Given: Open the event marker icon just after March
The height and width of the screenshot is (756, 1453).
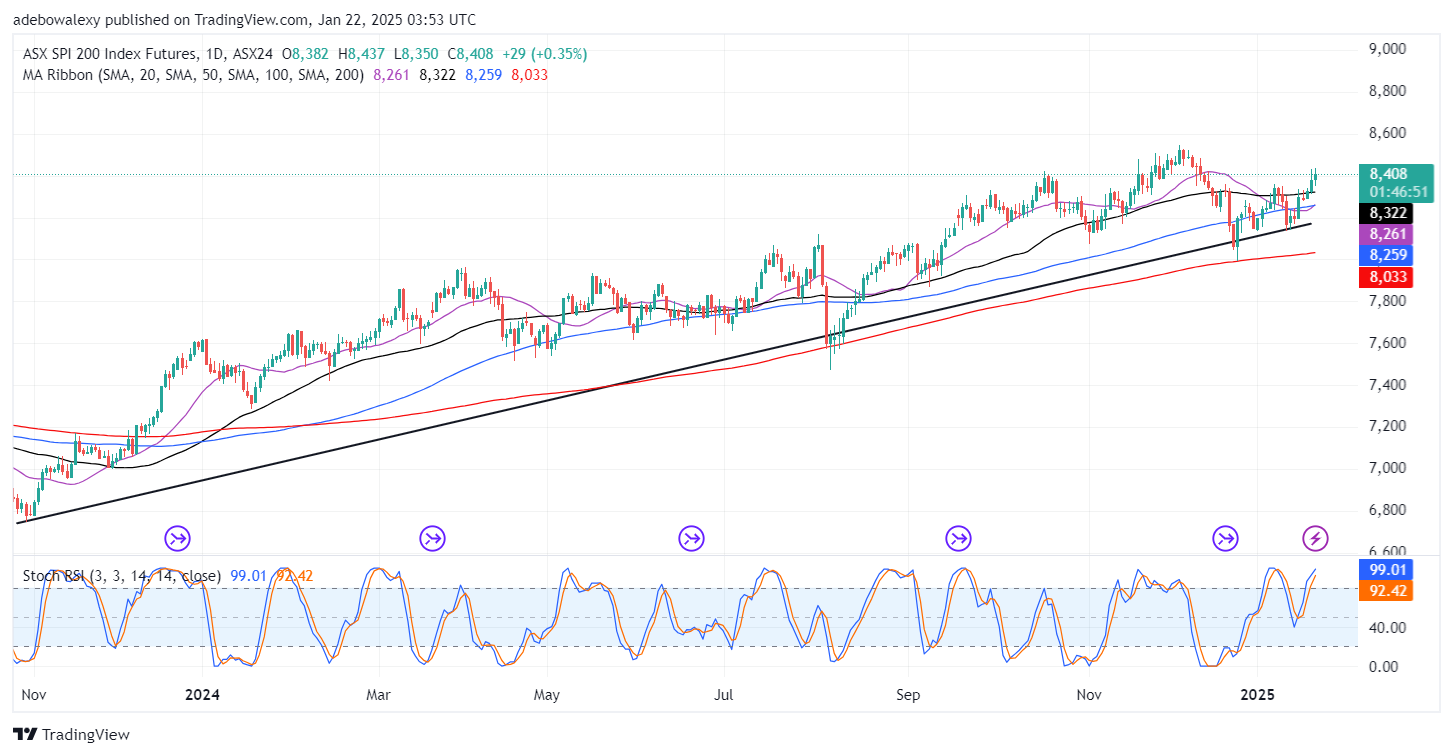Looking at the screenshot, I should (432, 539).
